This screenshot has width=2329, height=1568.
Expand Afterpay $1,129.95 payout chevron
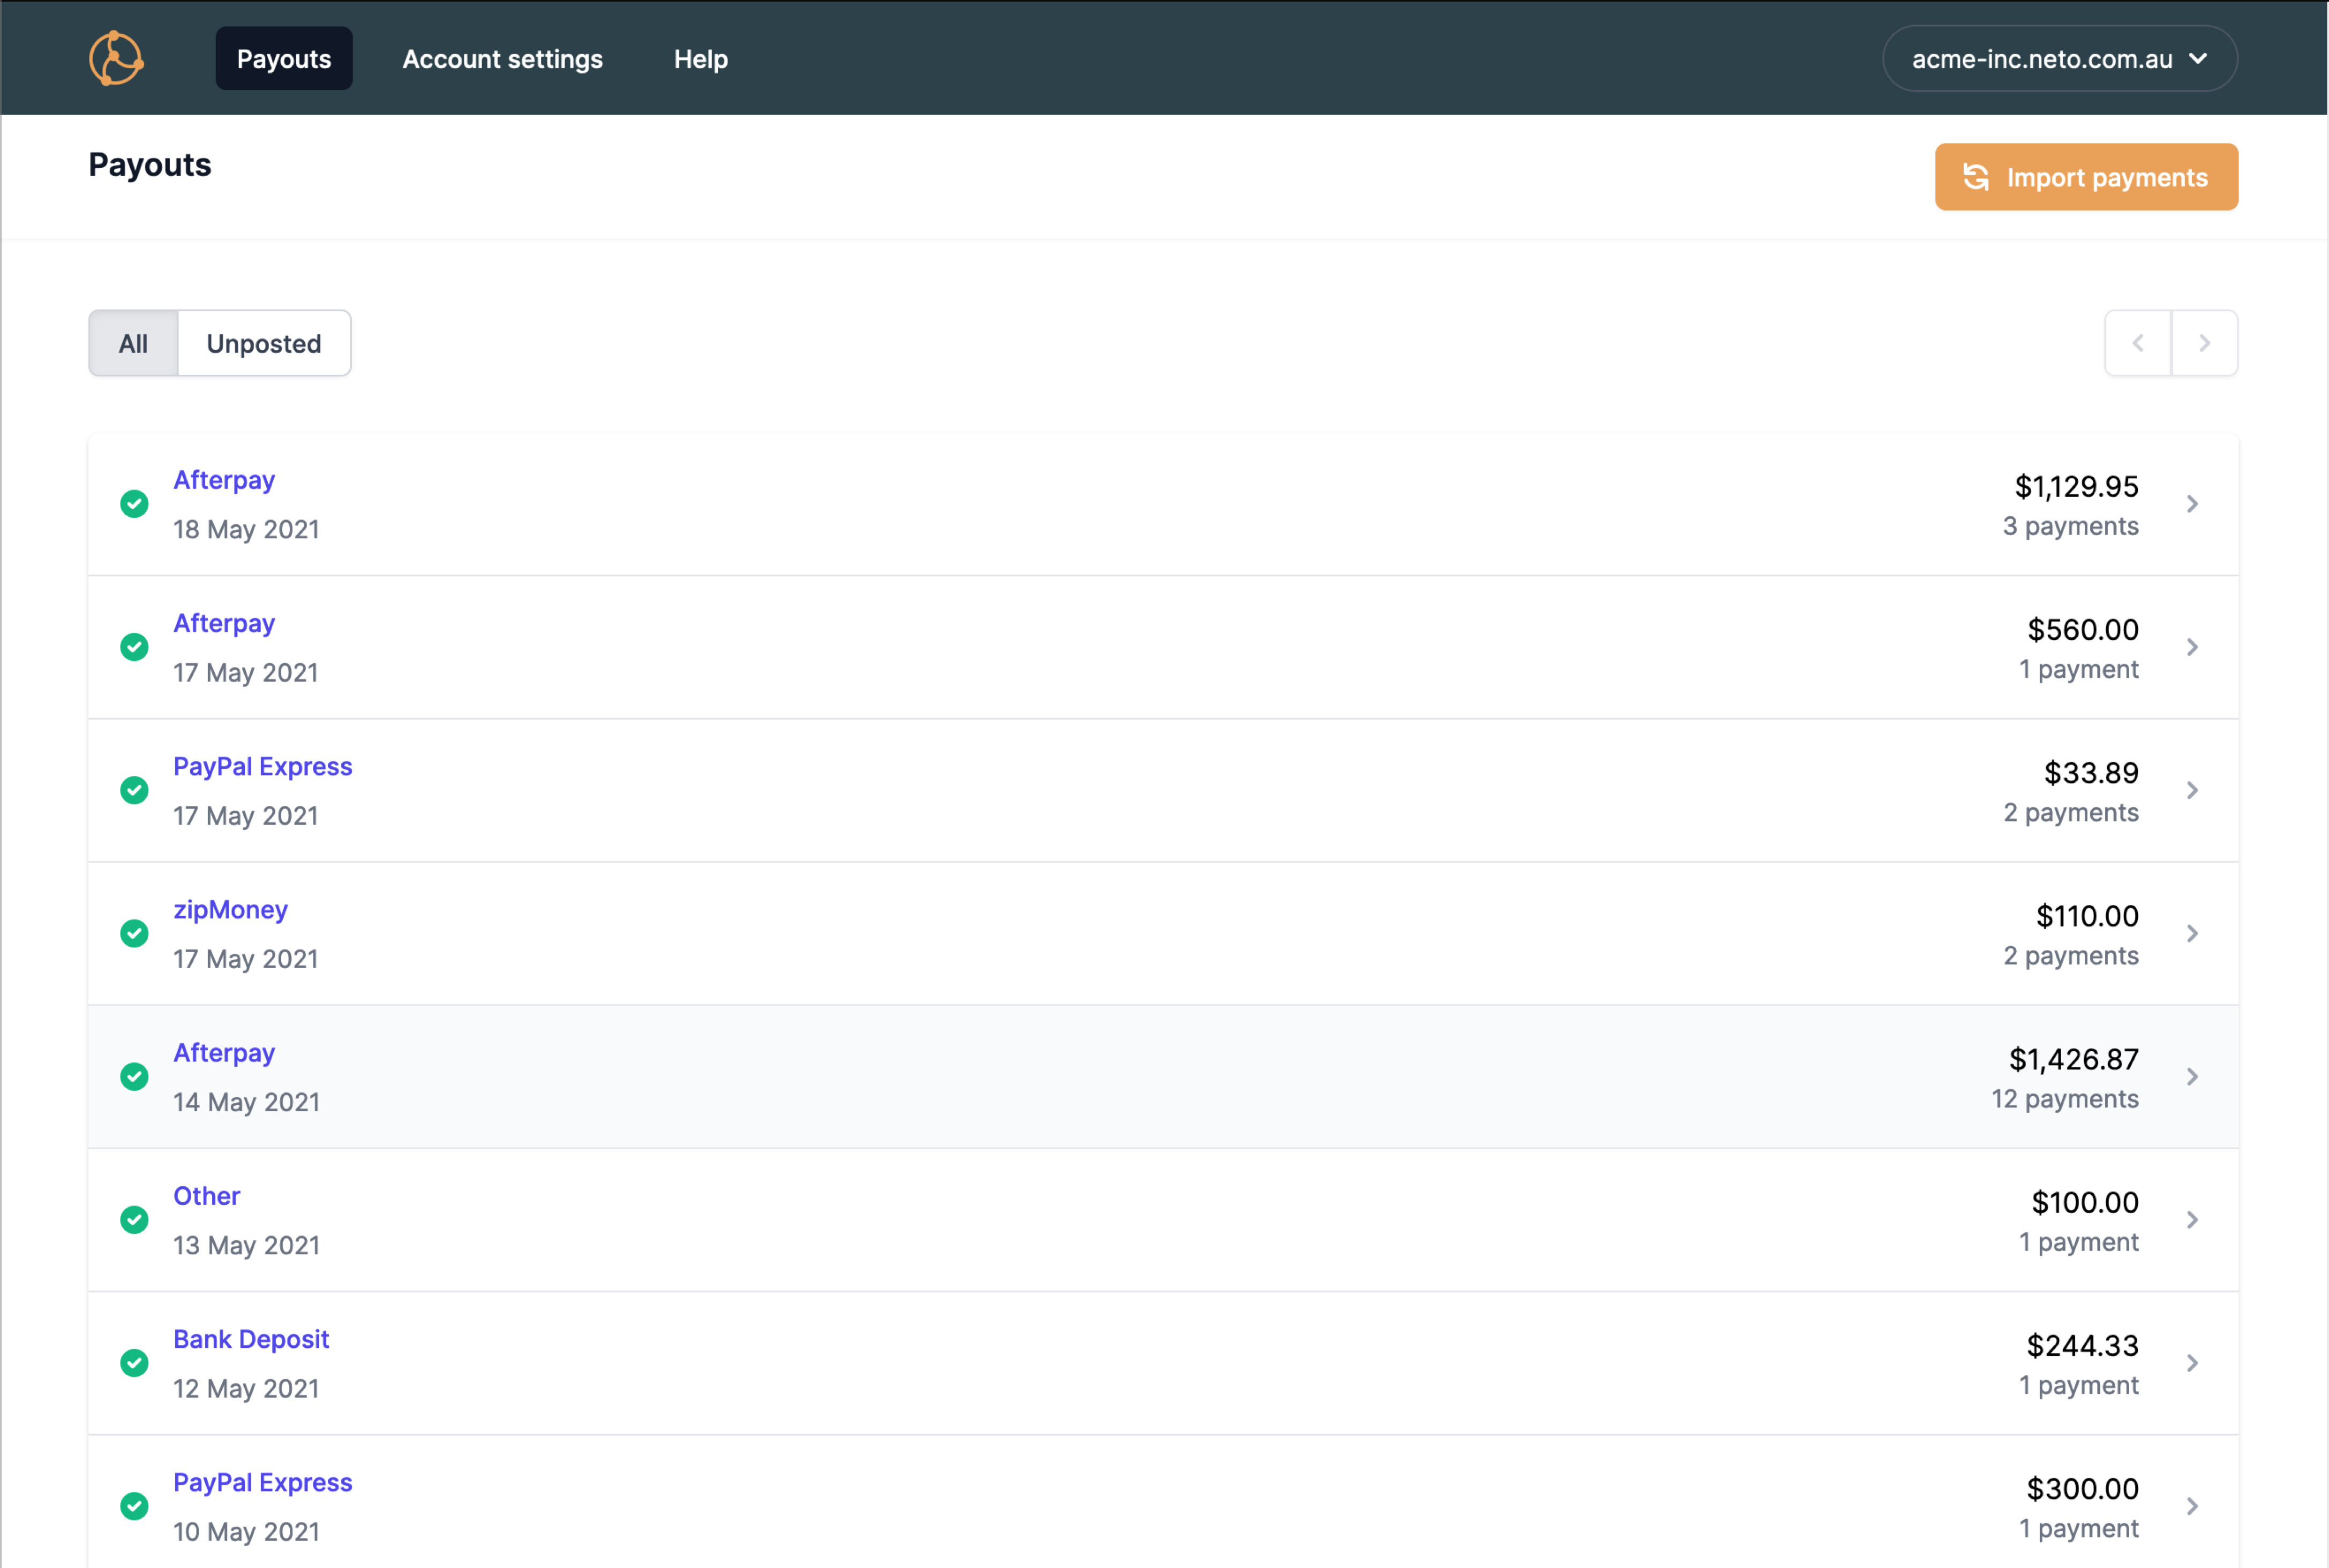[x=2192, y=503]
